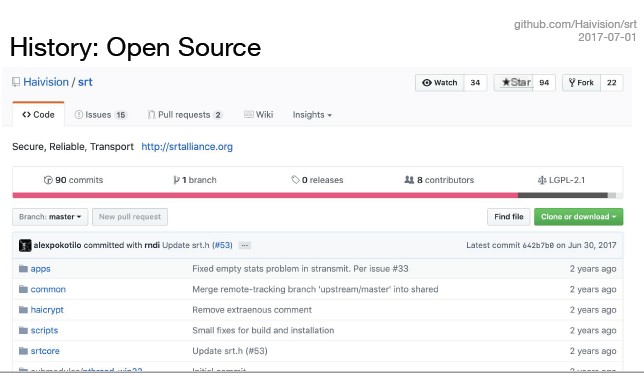Image resolution: width=644 pixels, height=373 pixels.
Task: Click the commits history clock icon
Action: [x=48, y=180]
